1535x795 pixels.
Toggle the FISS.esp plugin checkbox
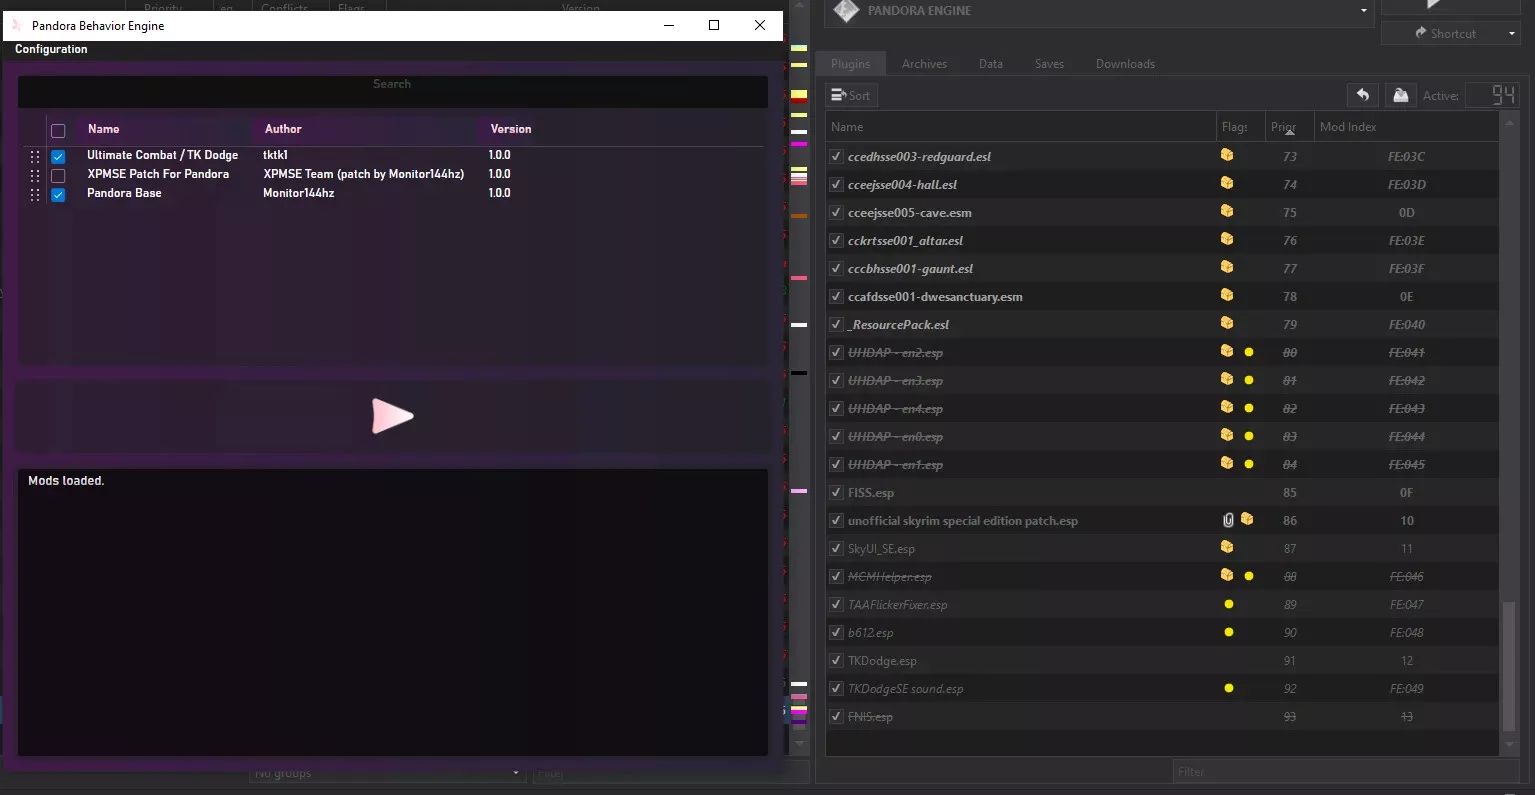(836, 493)
